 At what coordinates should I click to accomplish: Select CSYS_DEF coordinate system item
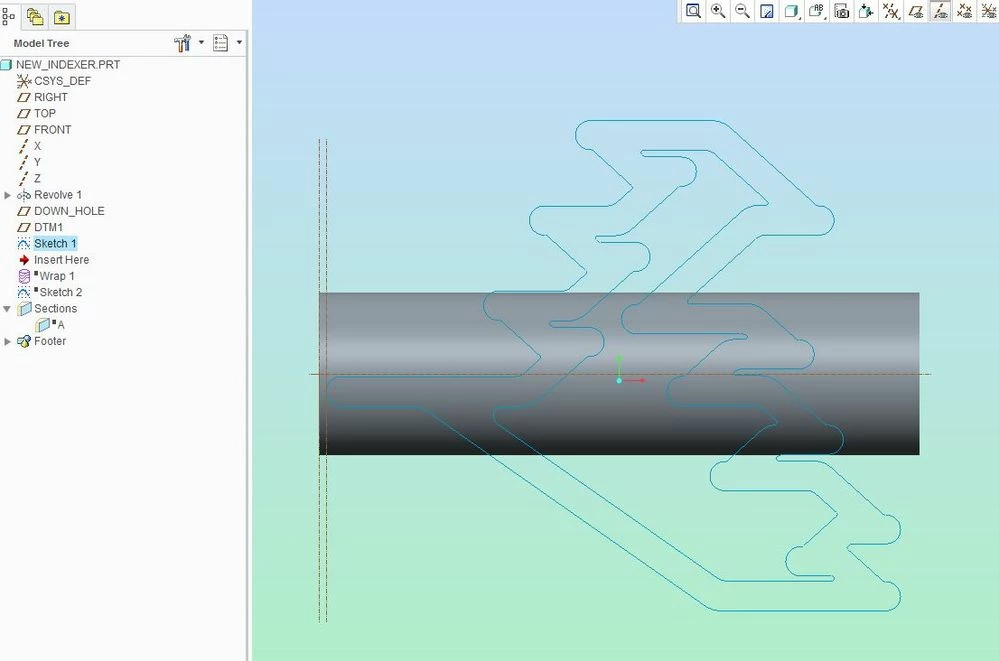click(x=62, y=81)
